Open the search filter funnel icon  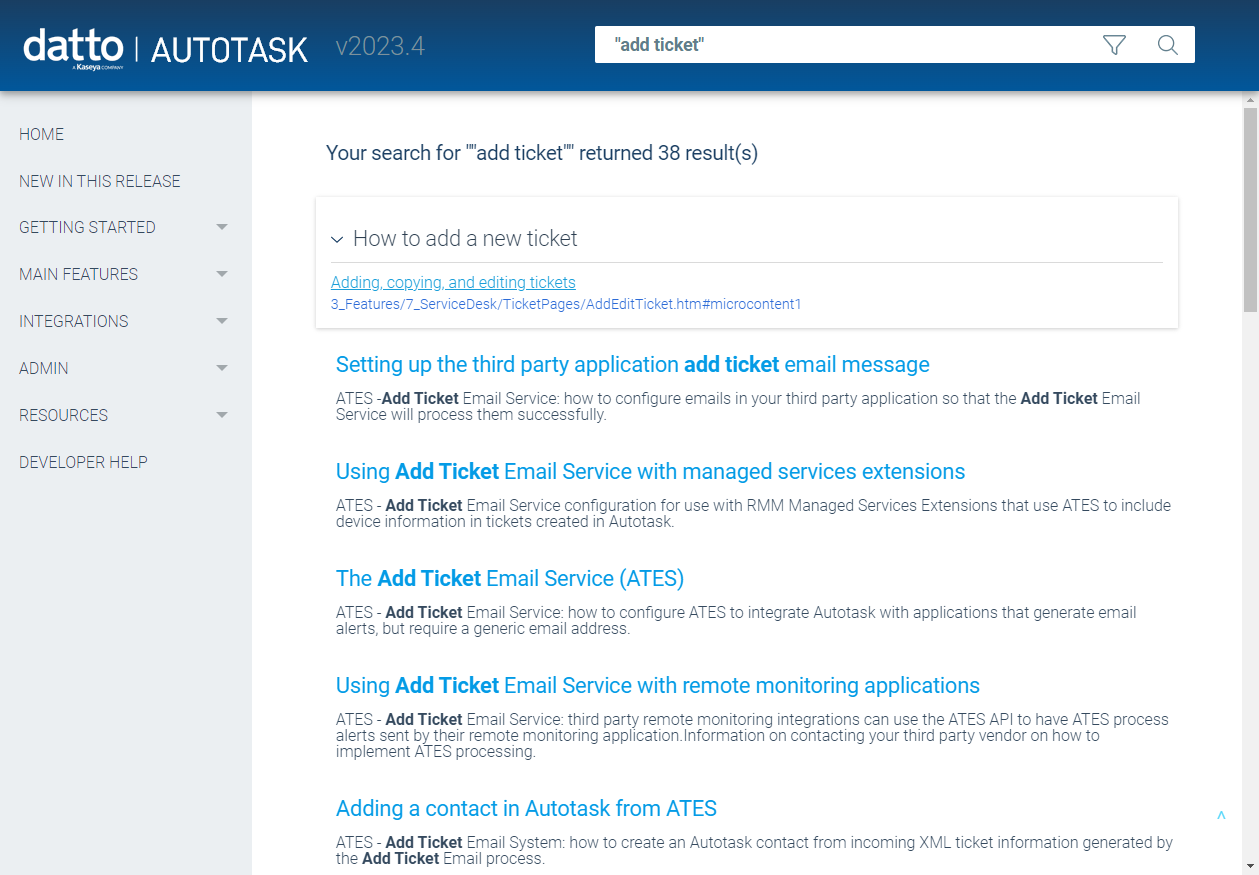click(x=1114, y=45)
